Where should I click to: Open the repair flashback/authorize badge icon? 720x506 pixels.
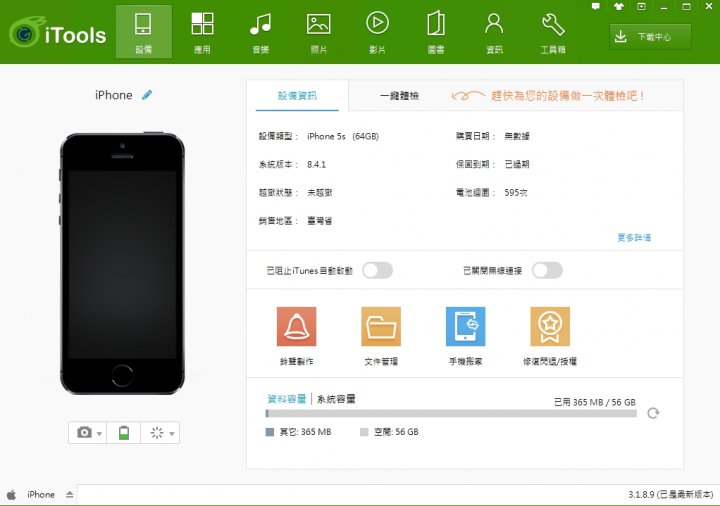(x=550, y=326)
